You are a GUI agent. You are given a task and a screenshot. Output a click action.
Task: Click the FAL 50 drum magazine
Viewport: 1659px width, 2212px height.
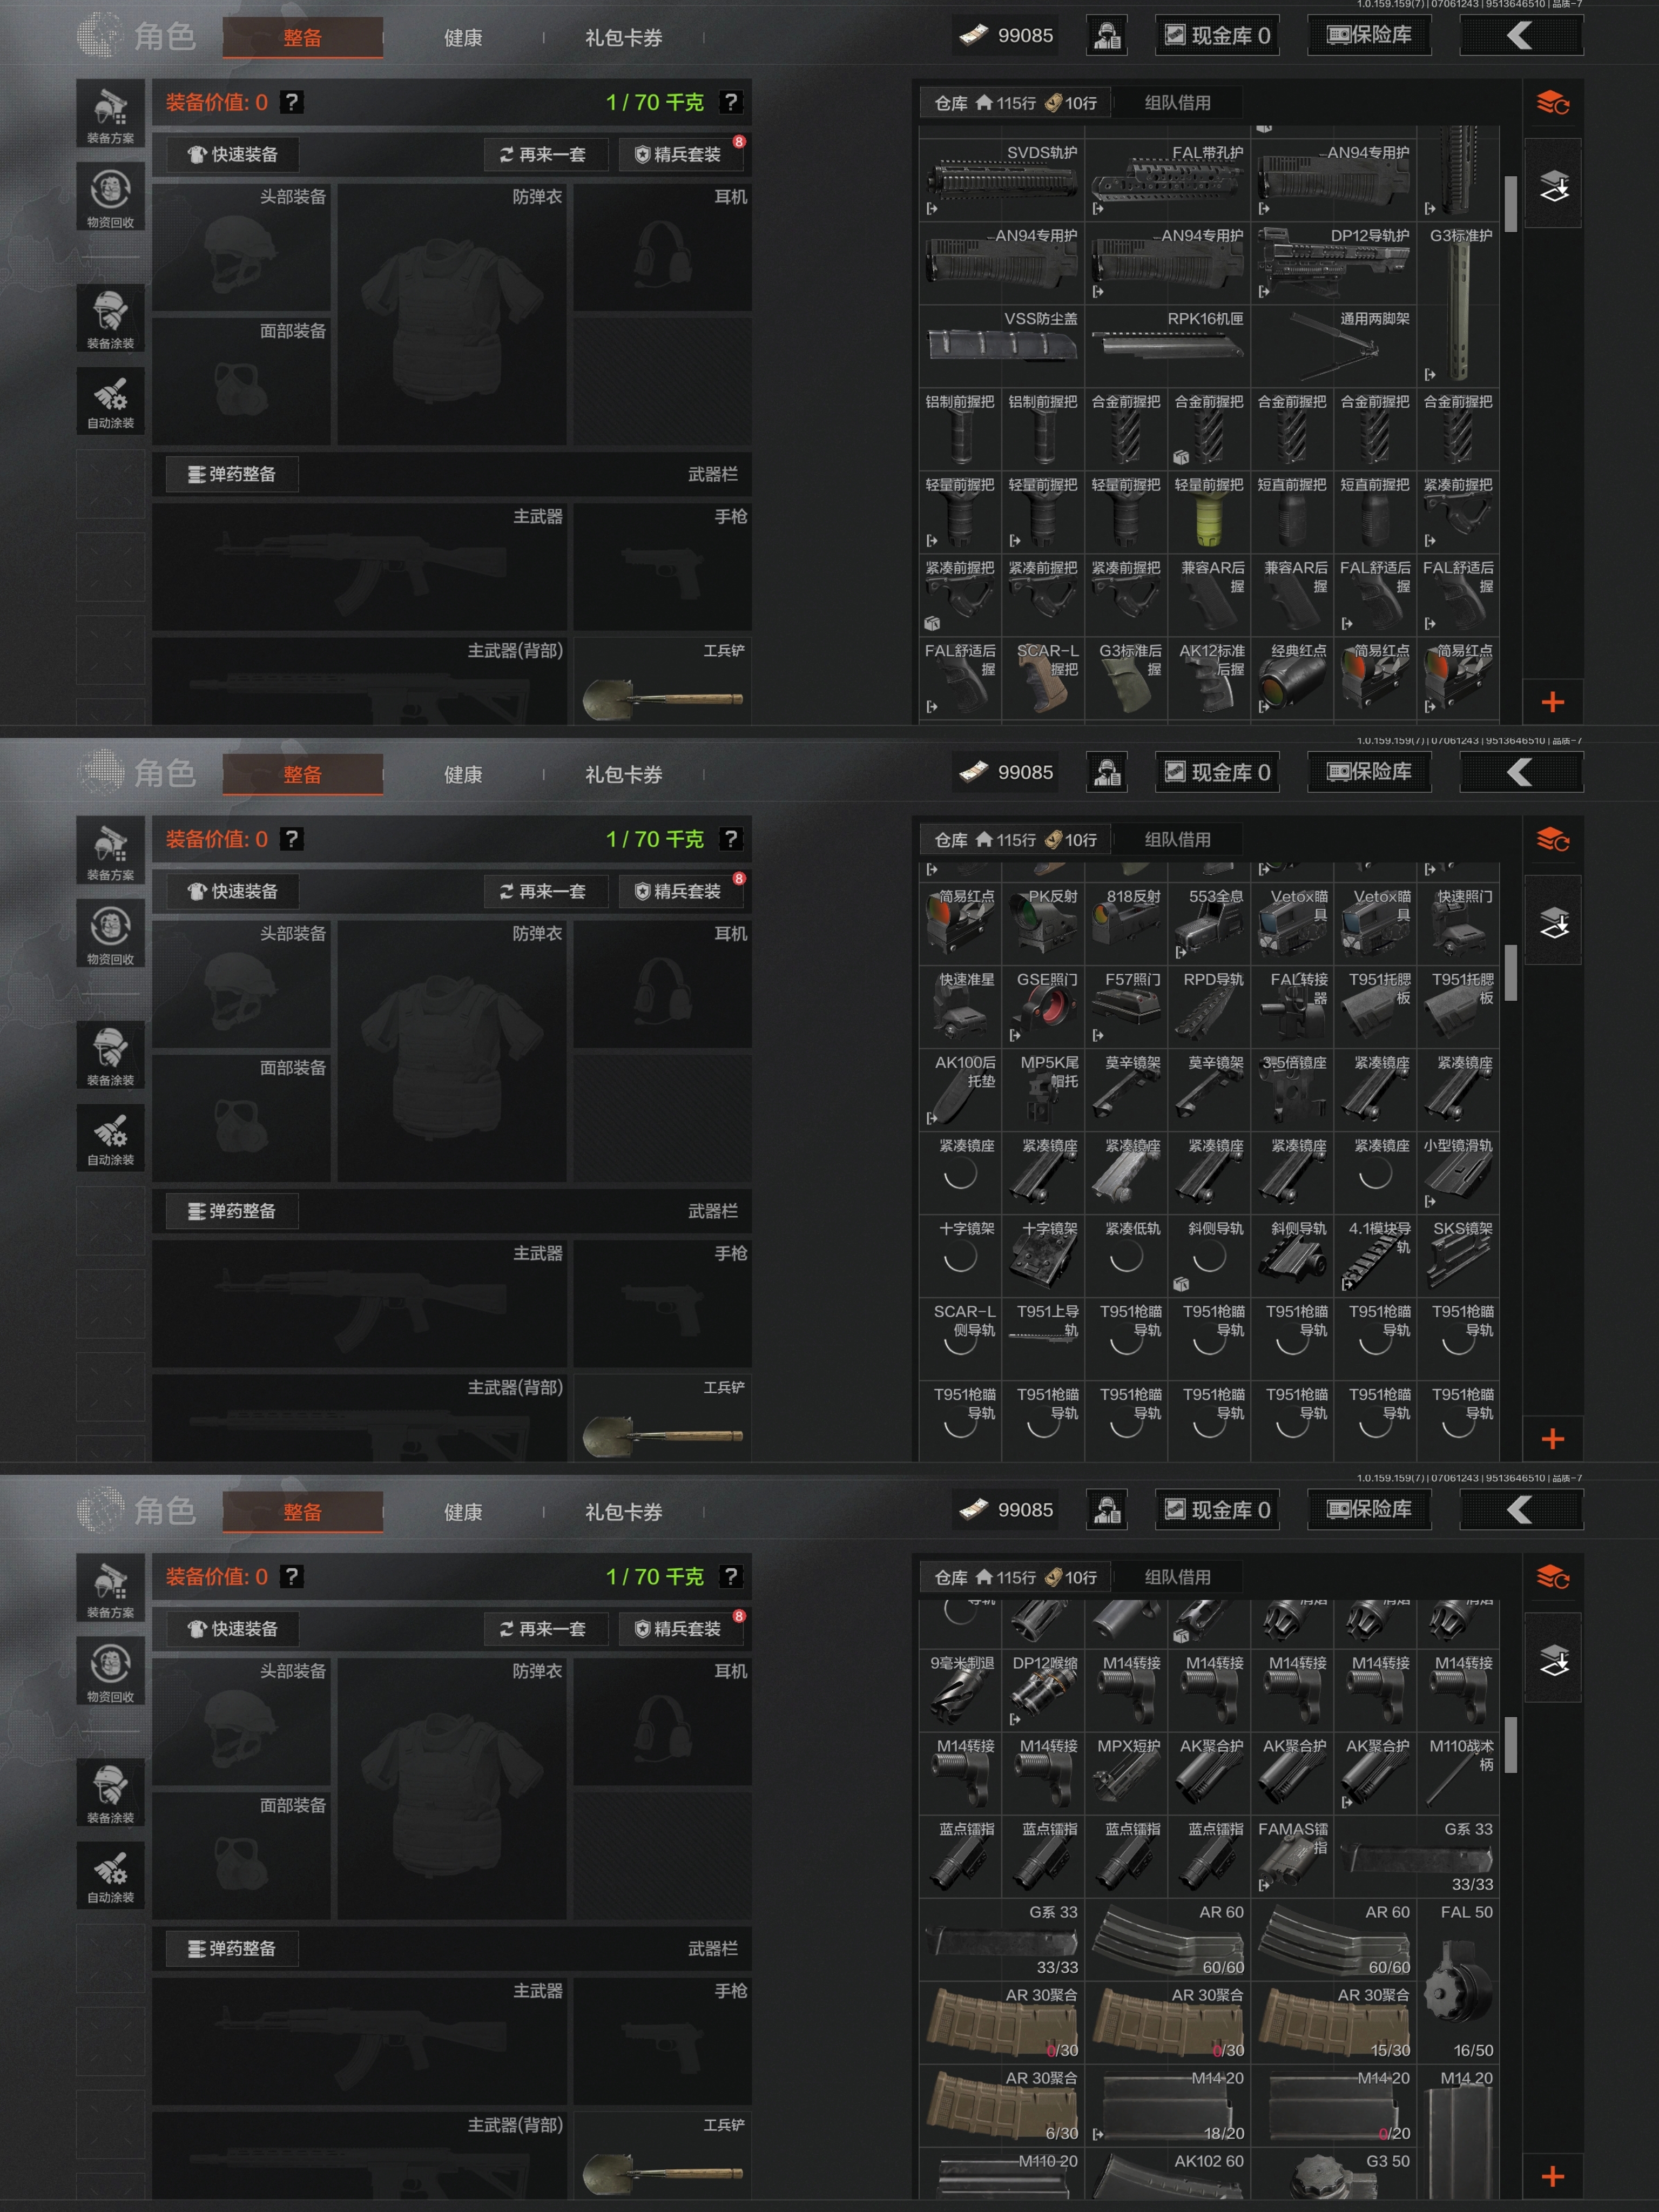coord(1458,1980)
